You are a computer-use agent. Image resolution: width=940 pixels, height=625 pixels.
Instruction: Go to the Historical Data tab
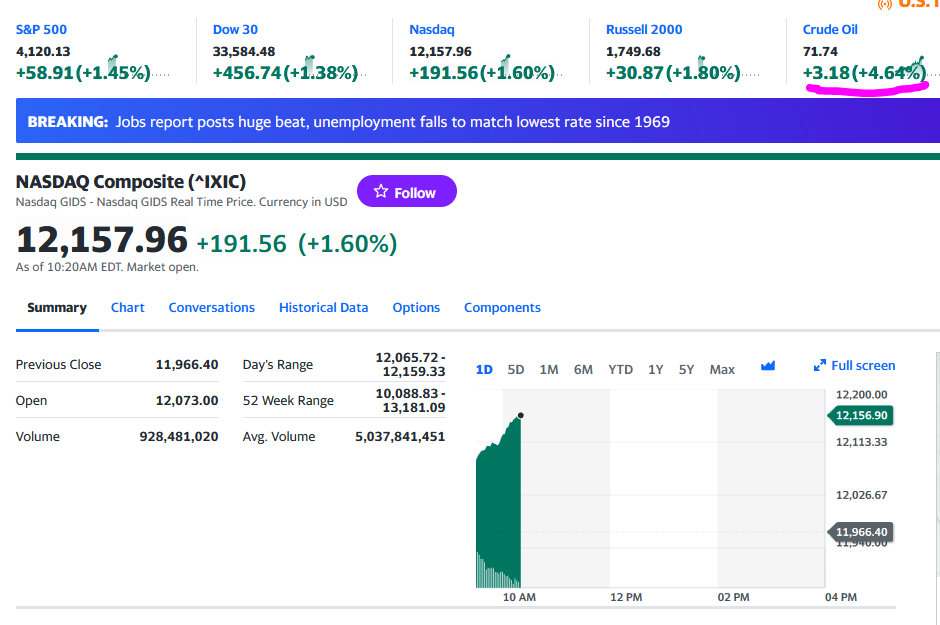pyautogui.click(x=324, y=307)
